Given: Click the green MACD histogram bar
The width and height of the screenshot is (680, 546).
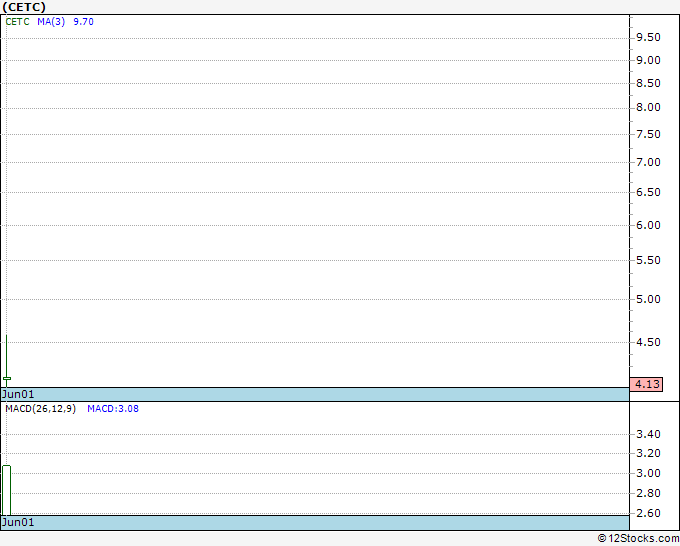Looking at the screenshot, I should click(x=7, y=490).
